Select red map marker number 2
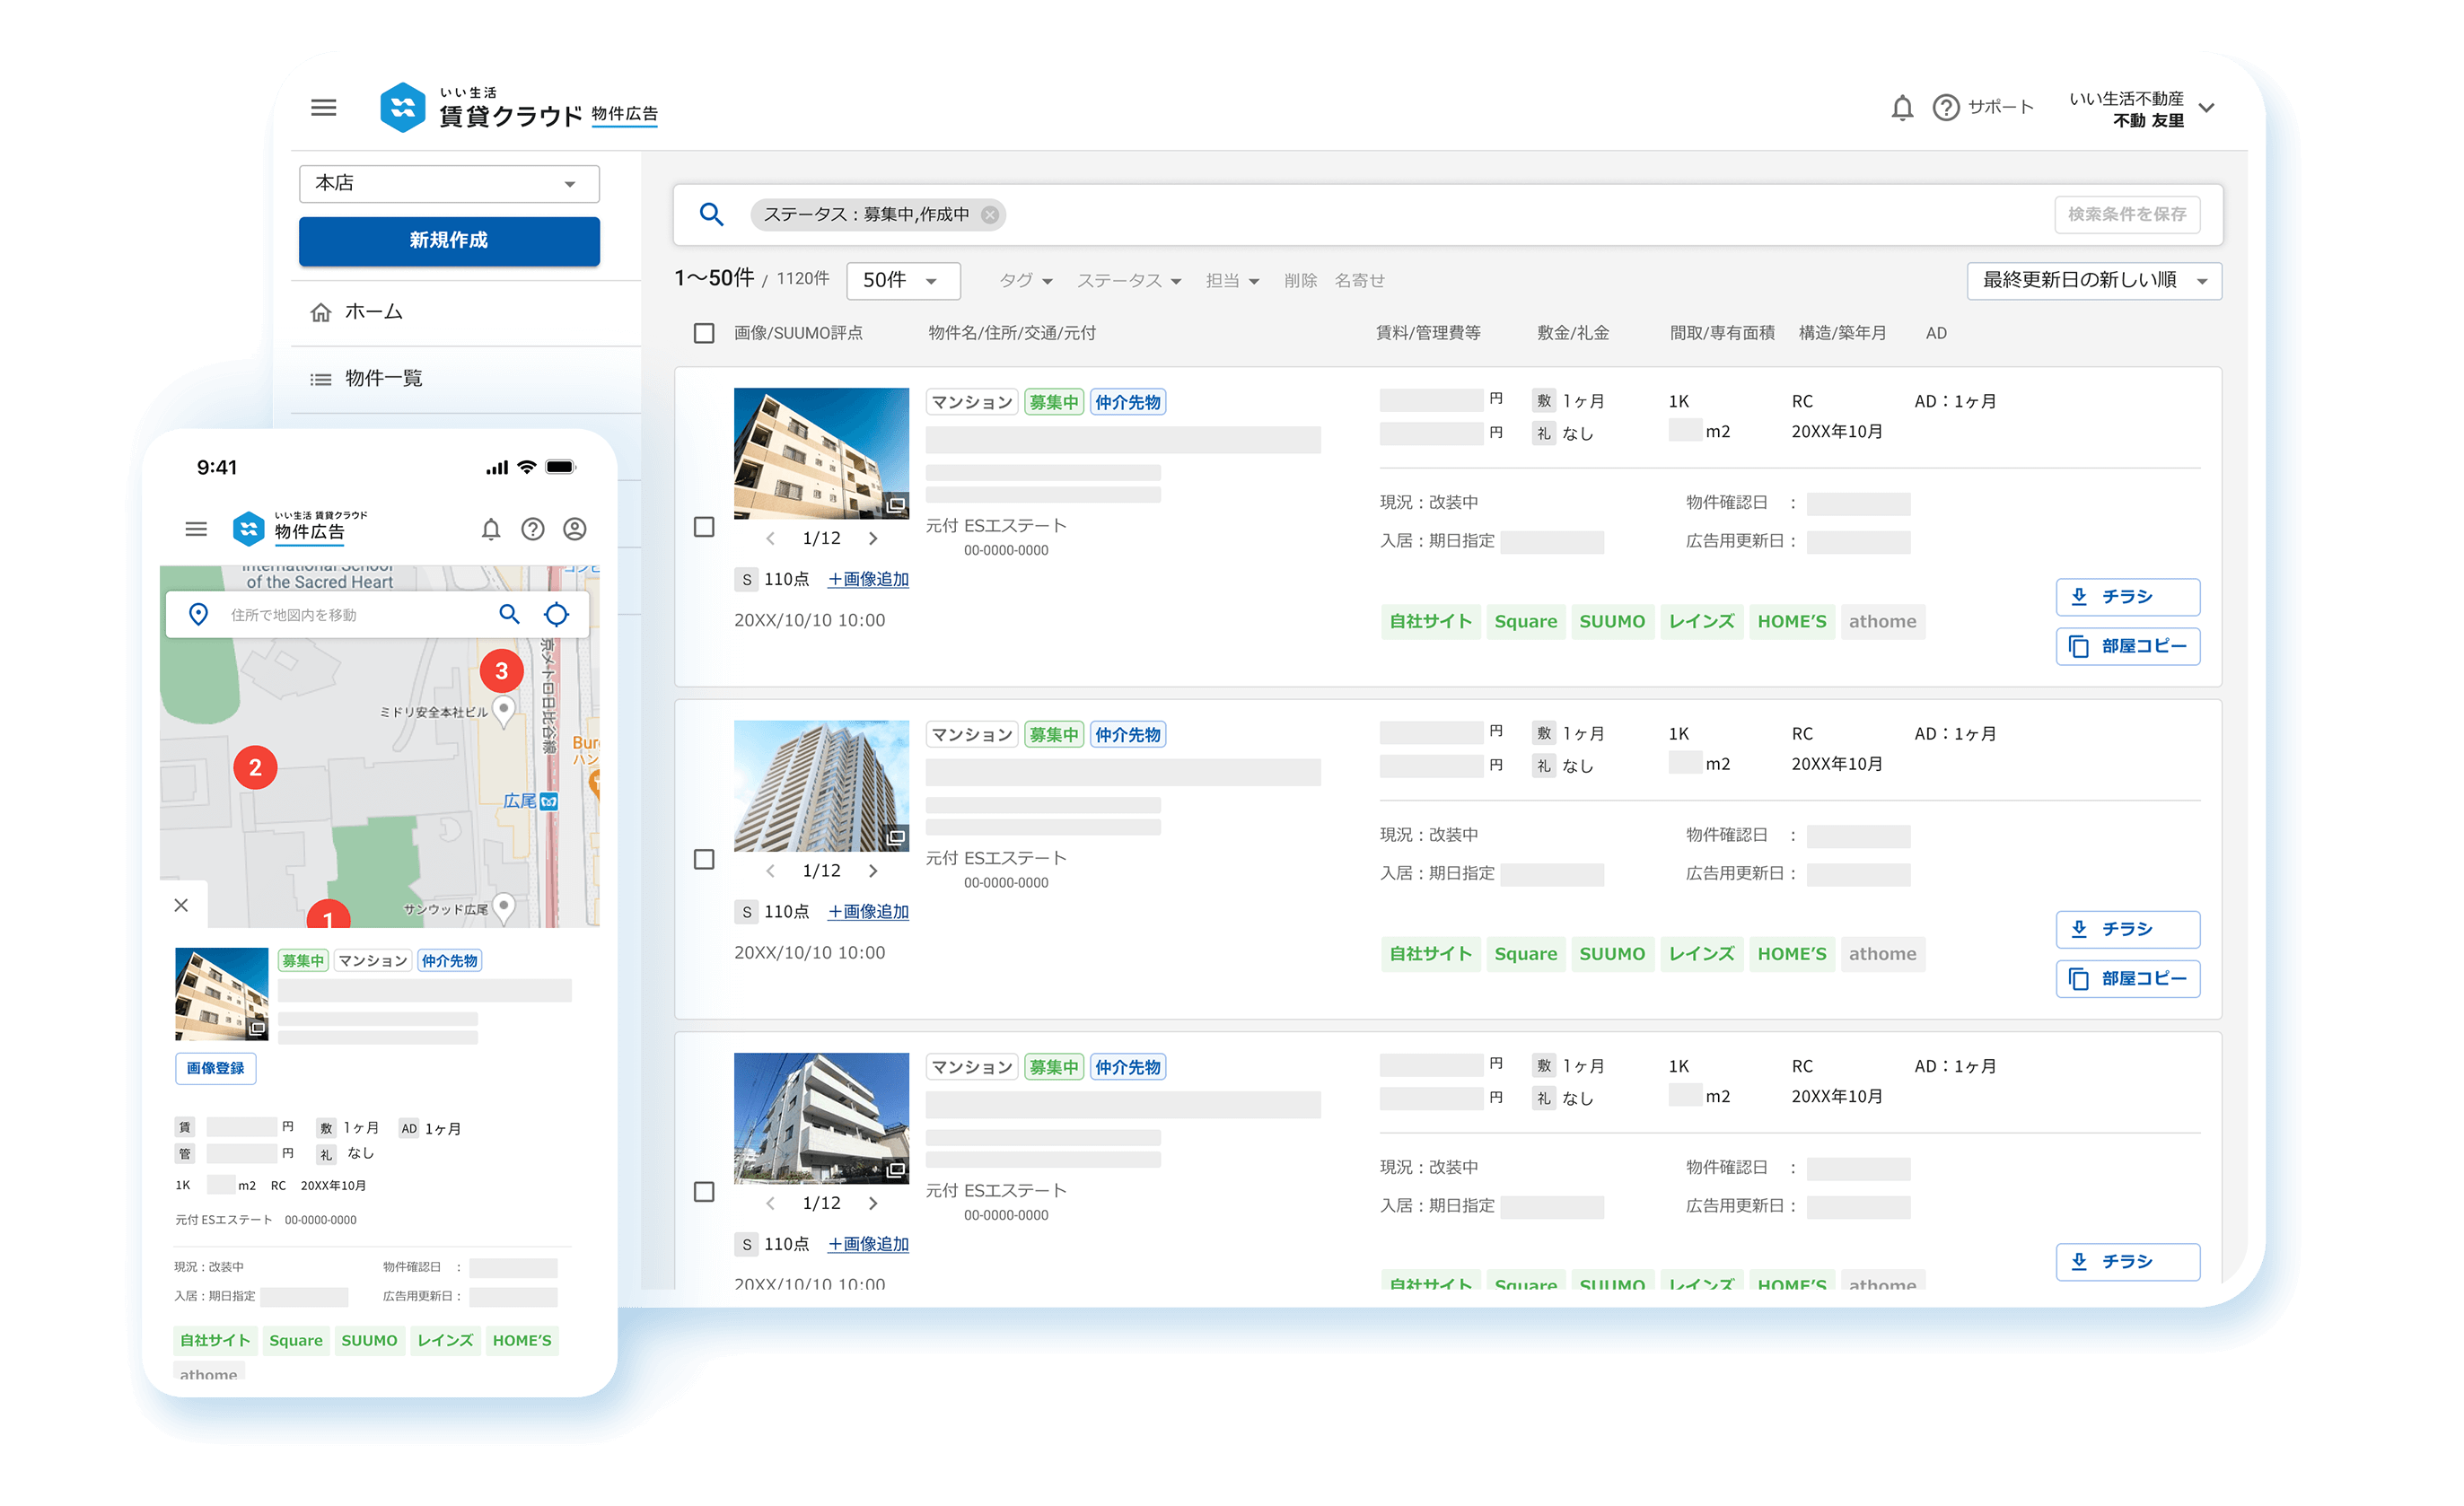Image resolution: width=2464 pixels, height=1506 pixels. pyautogui.click(x=255, y=767)
